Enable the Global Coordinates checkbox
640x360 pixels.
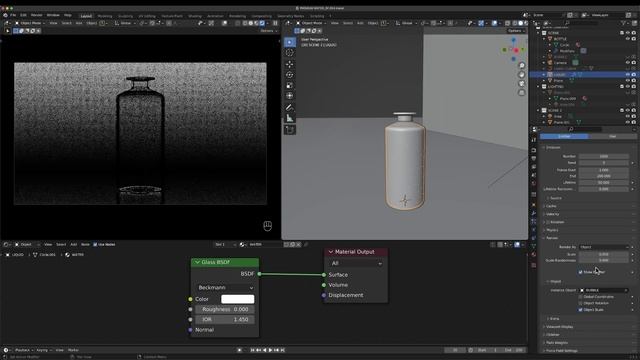coord(580,297)
